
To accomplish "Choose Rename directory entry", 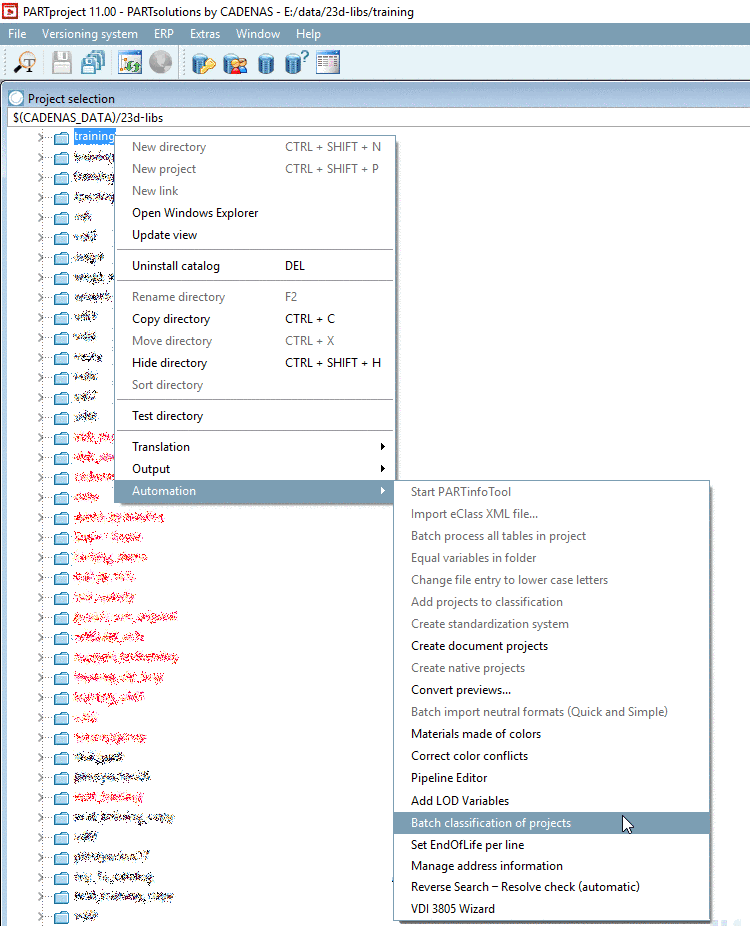I will [x=256, y=296].
